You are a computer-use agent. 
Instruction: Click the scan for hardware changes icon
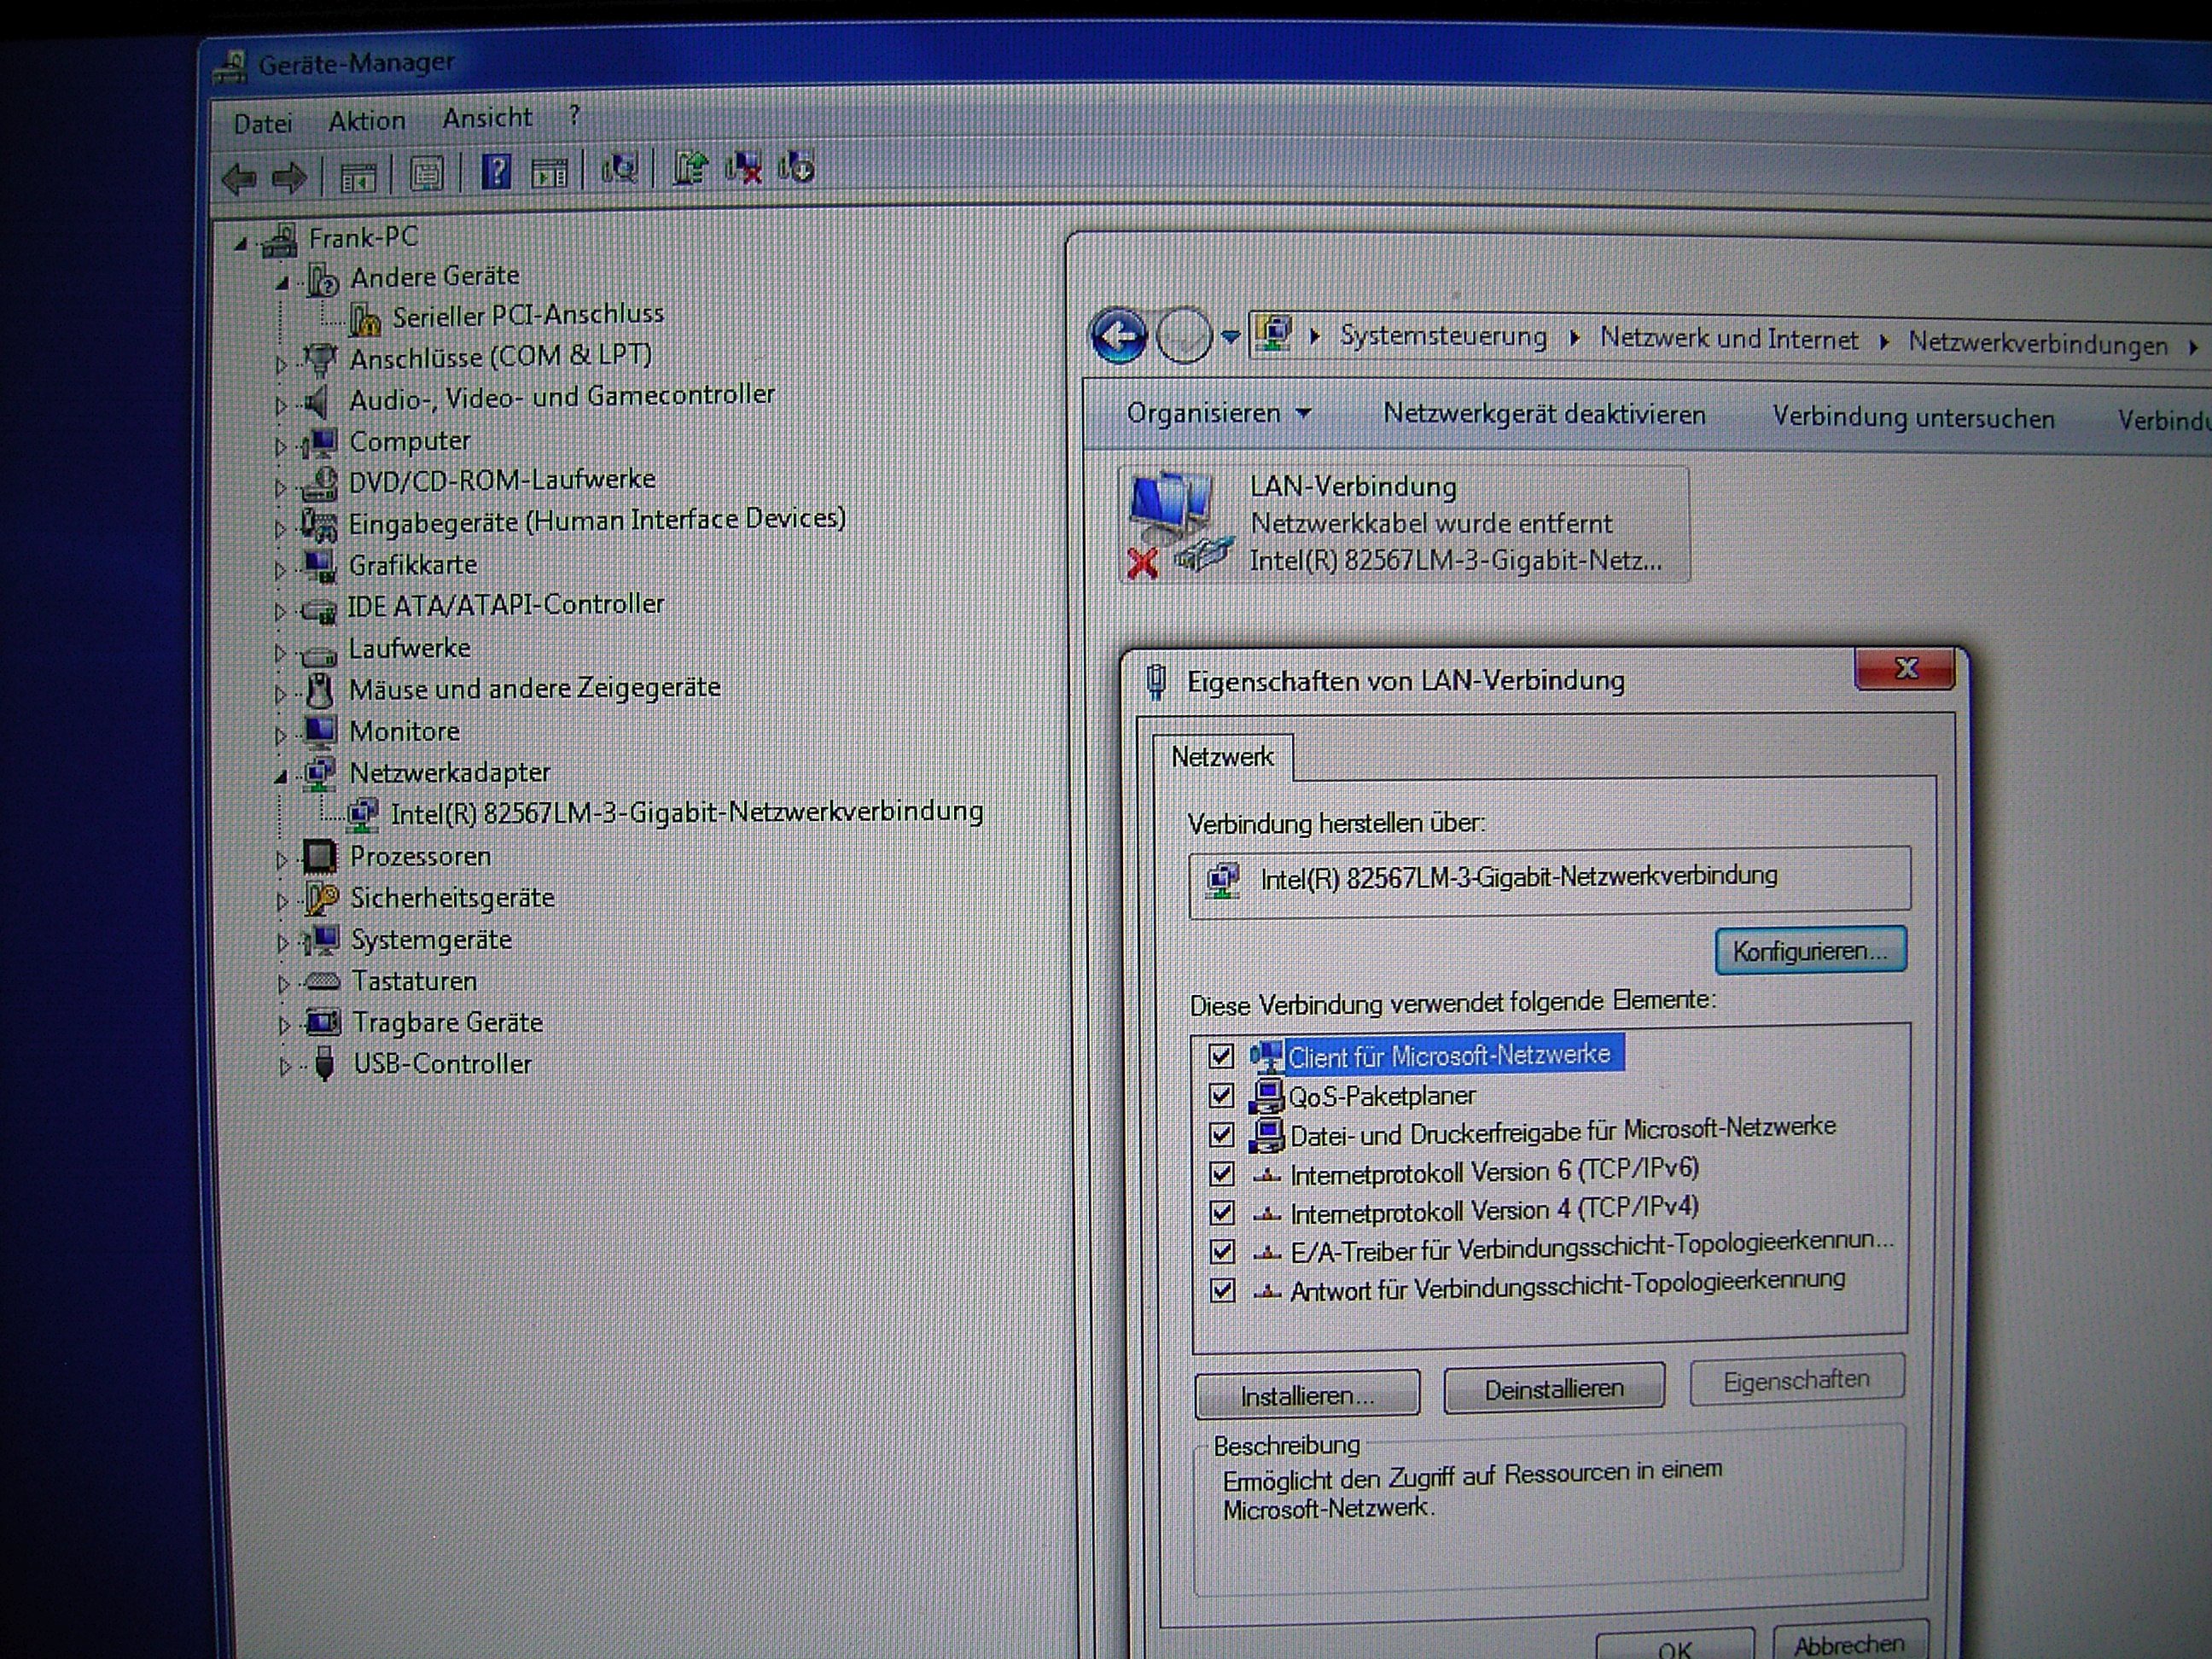(619, 170)
